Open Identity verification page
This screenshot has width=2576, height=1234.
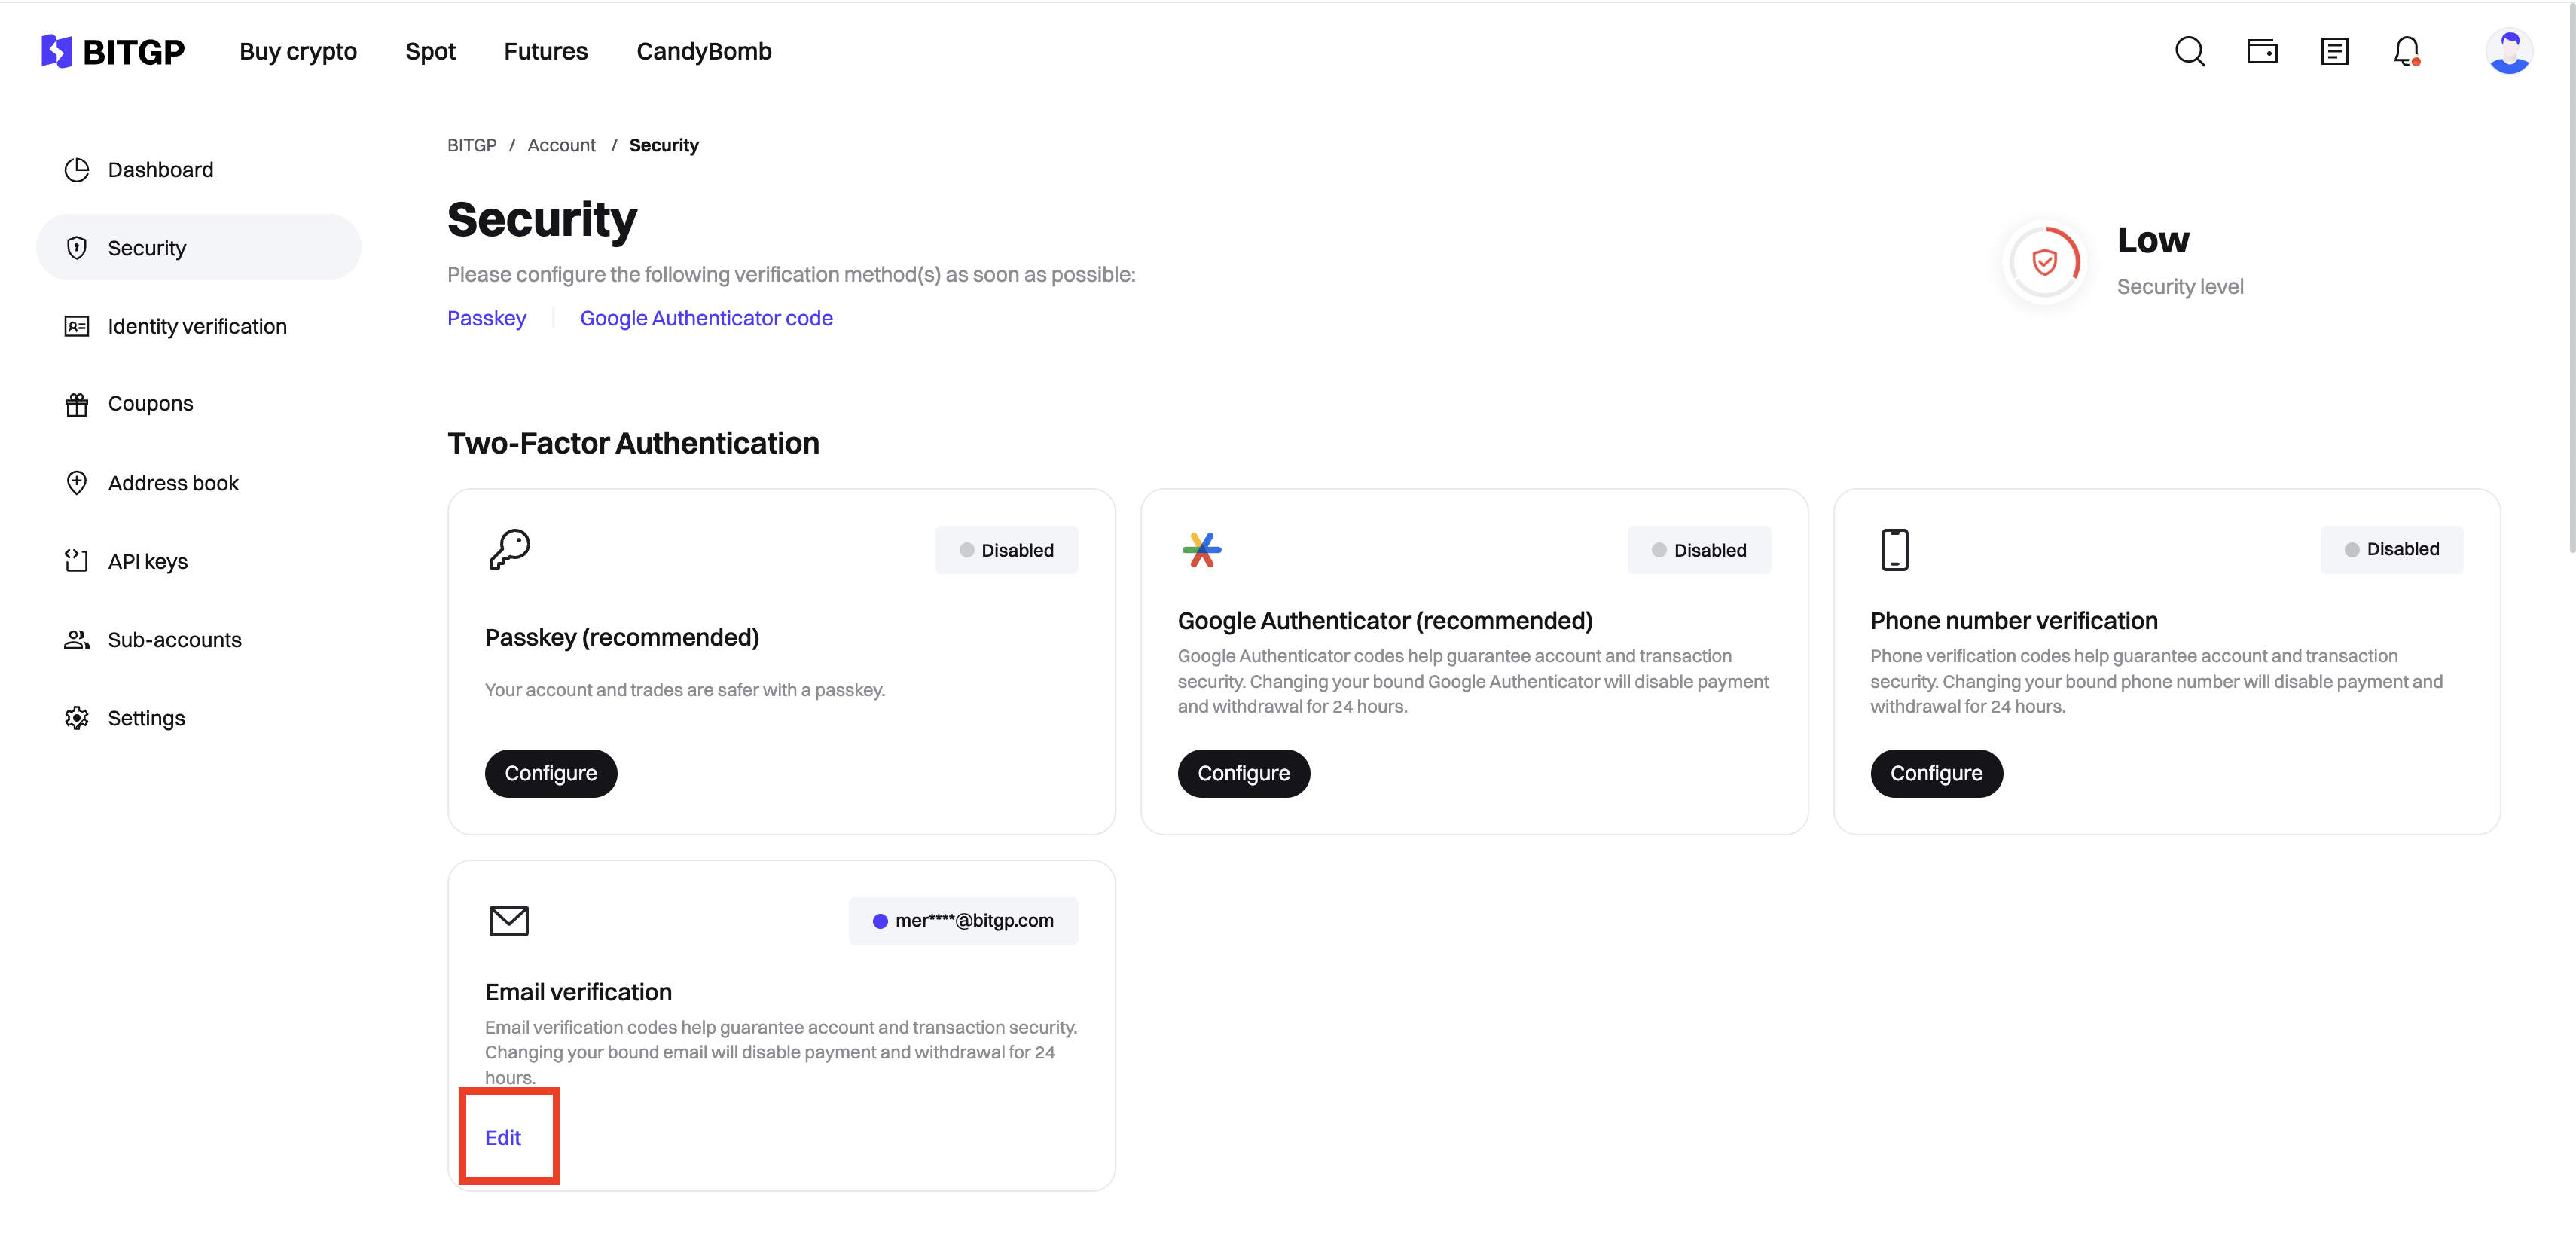(x=198, y=326)
